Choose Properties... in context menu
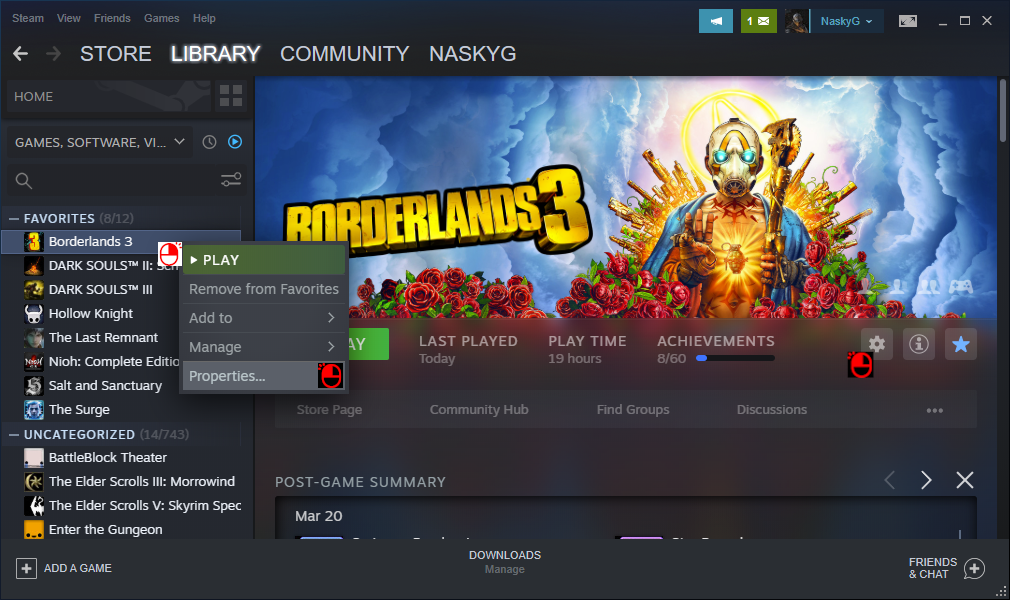This screenshot has height=600, width=1010. (263, 376)
